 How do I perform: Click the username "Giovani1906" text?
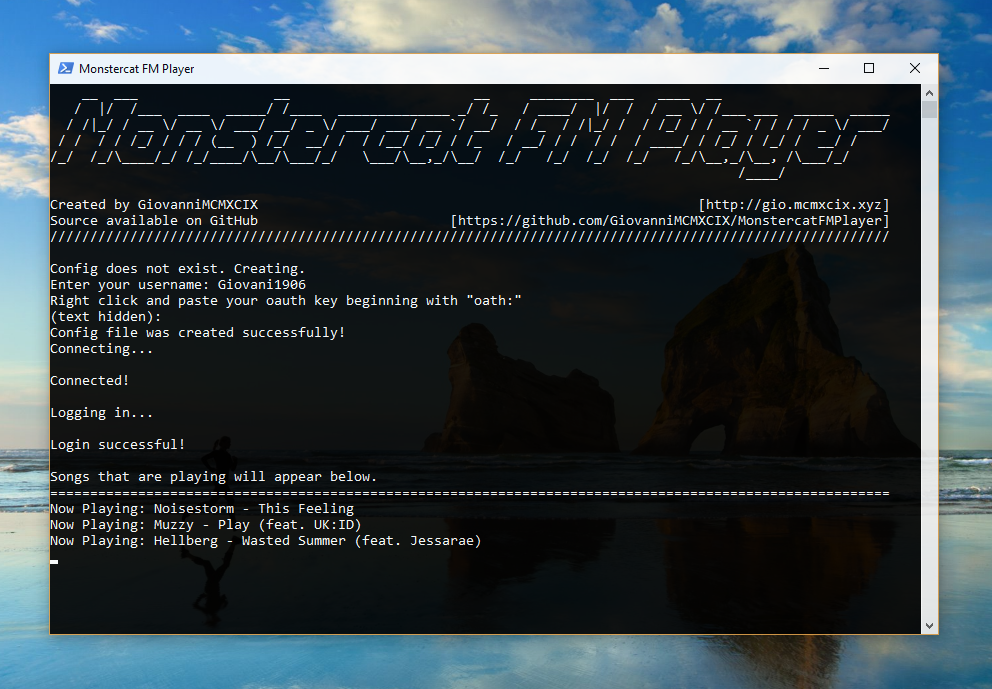(262, 285)
